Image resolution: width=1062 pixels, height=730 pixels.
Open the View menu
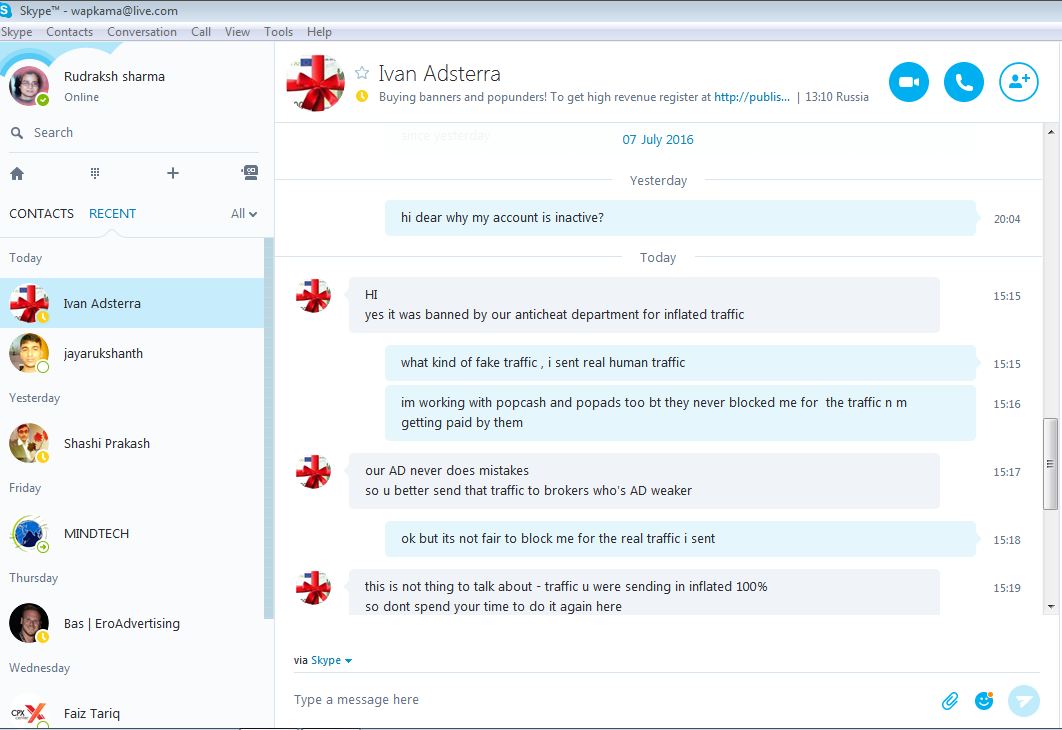point(237,32)
